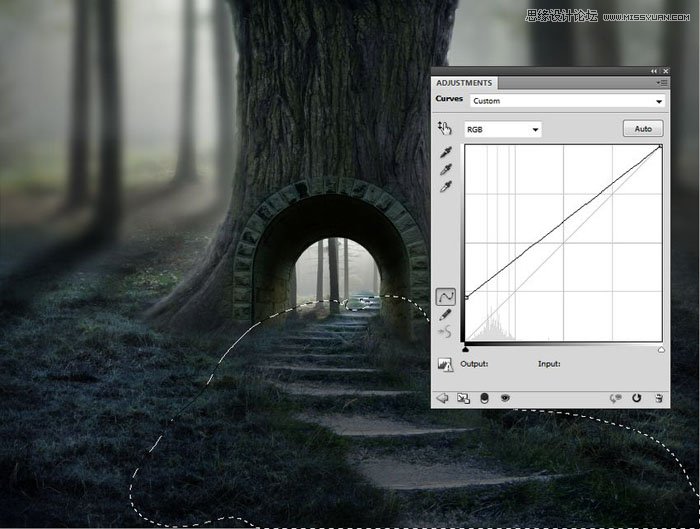700x529 pixels.
Task: Open Adjustments panel flyout menu
Action: pos(662,83)
